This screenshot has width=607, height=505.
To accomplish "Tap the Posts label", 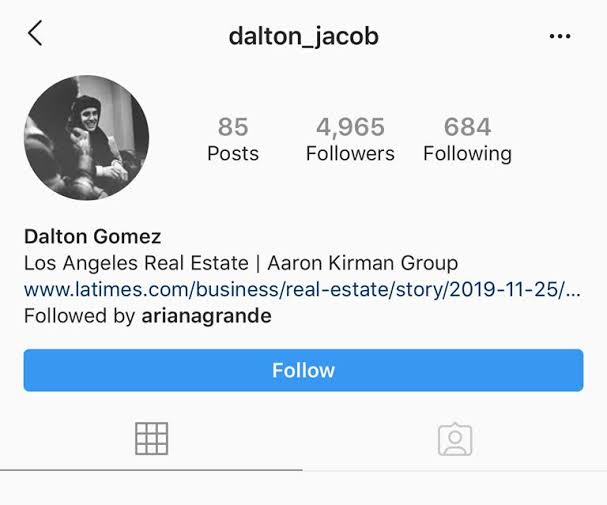I will tap(233, 154).
